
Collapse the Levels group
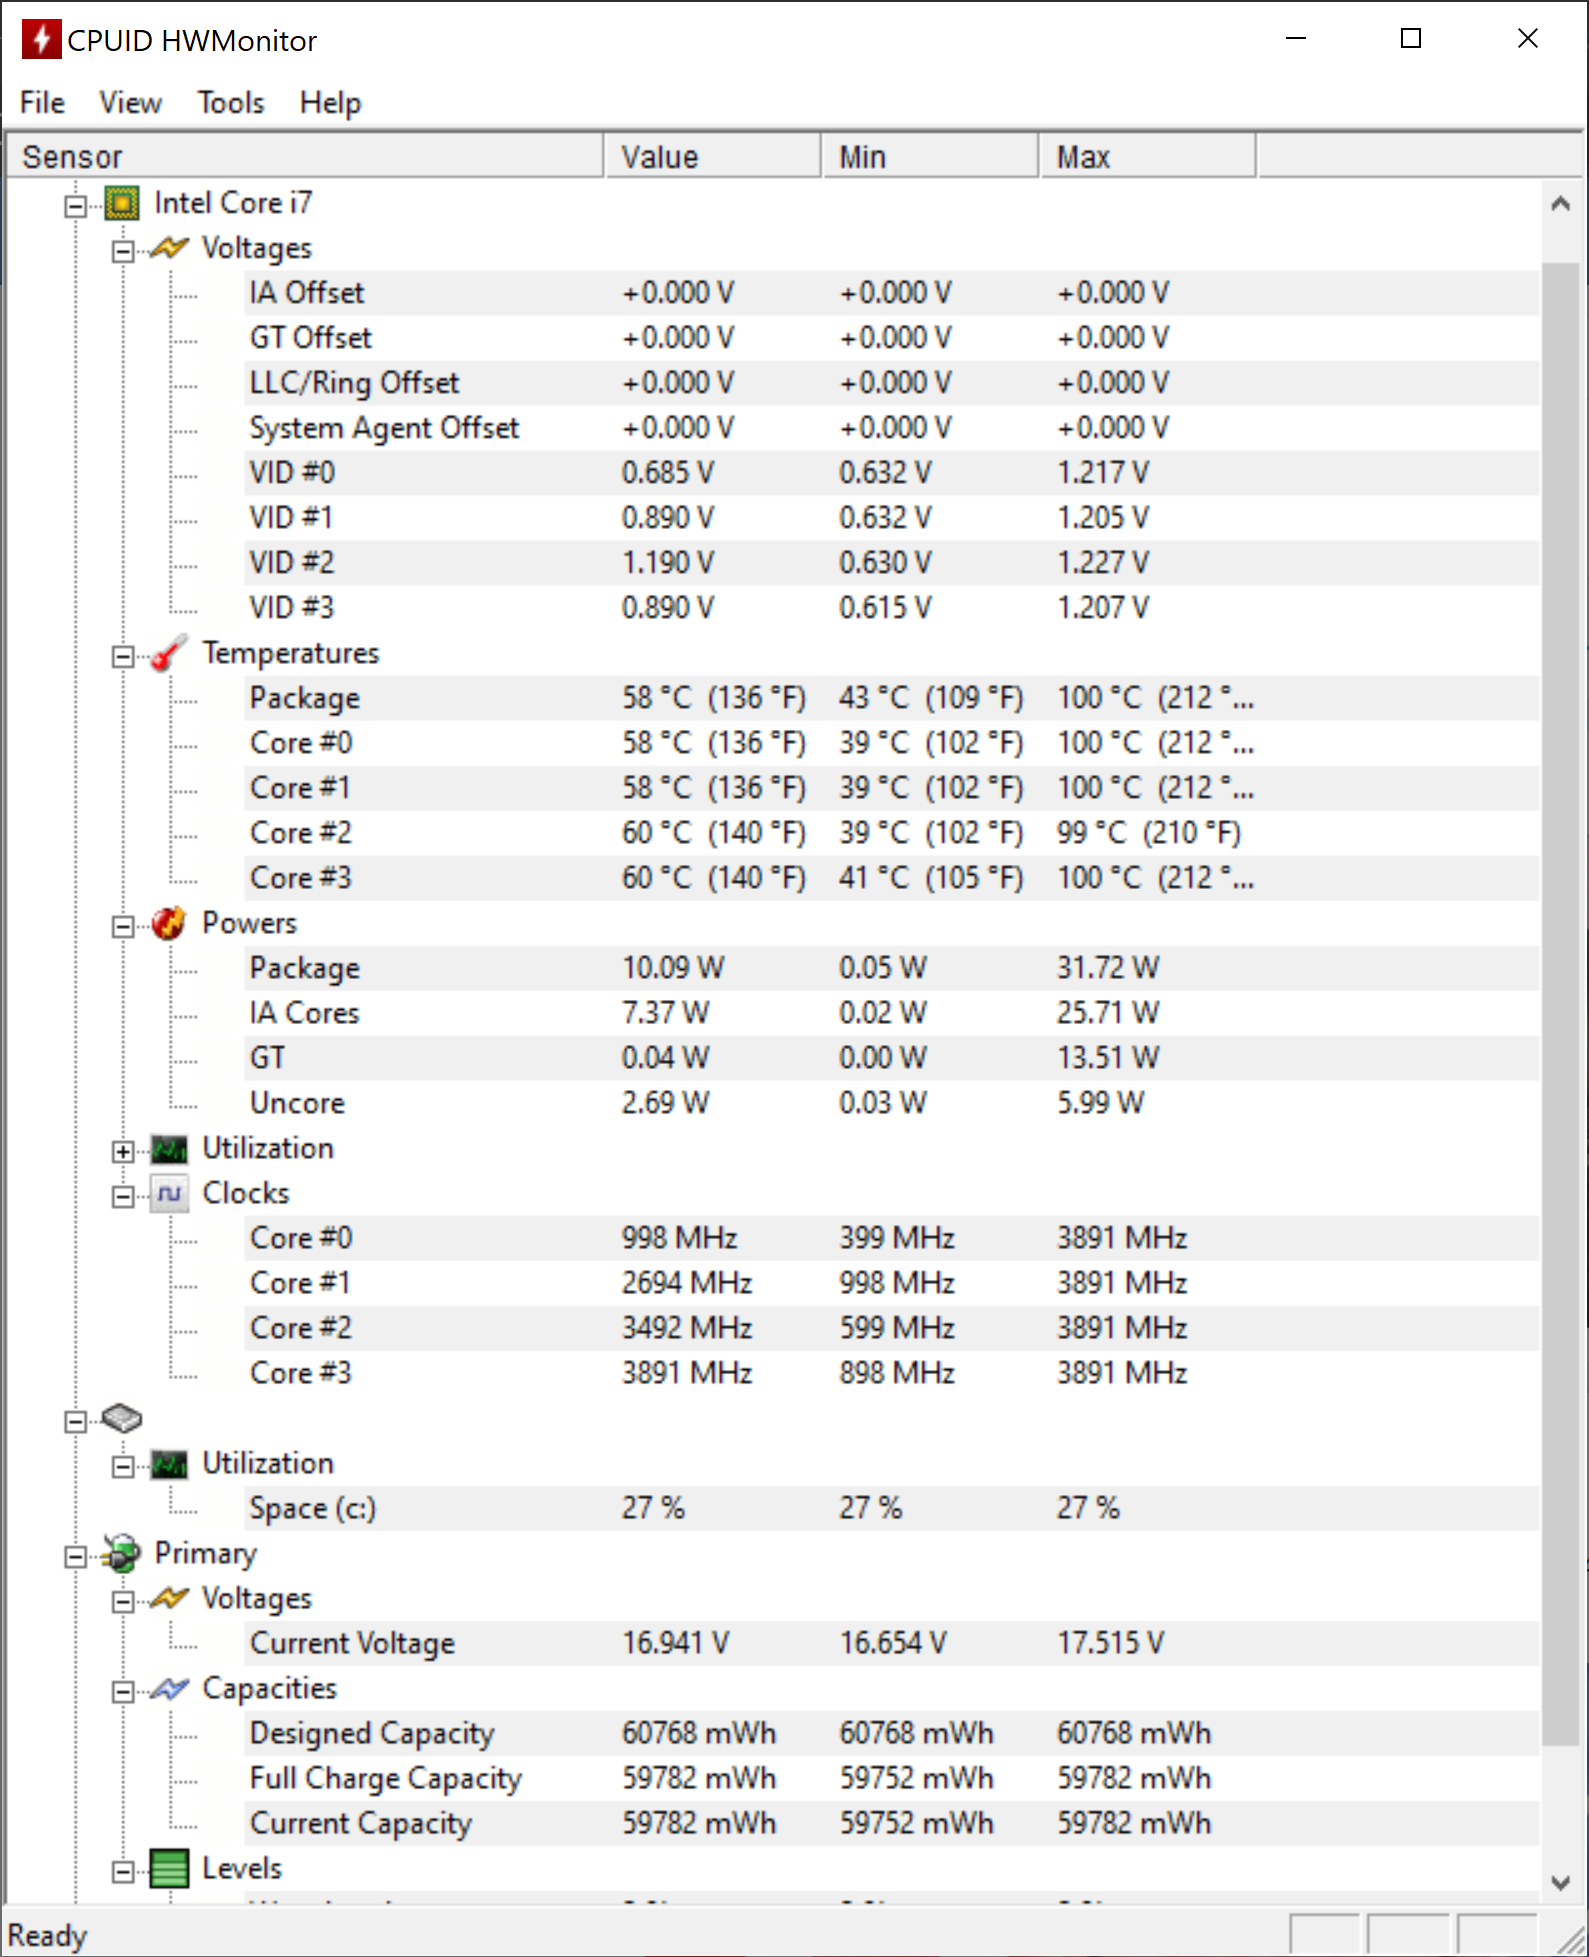coord(122,1872)
